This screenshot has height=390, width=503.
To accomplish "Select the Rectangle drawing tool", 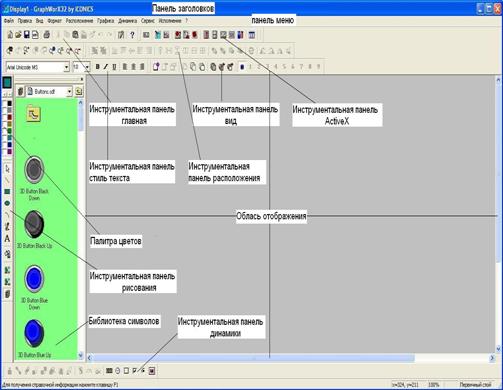I will click(x=7, y=192).
